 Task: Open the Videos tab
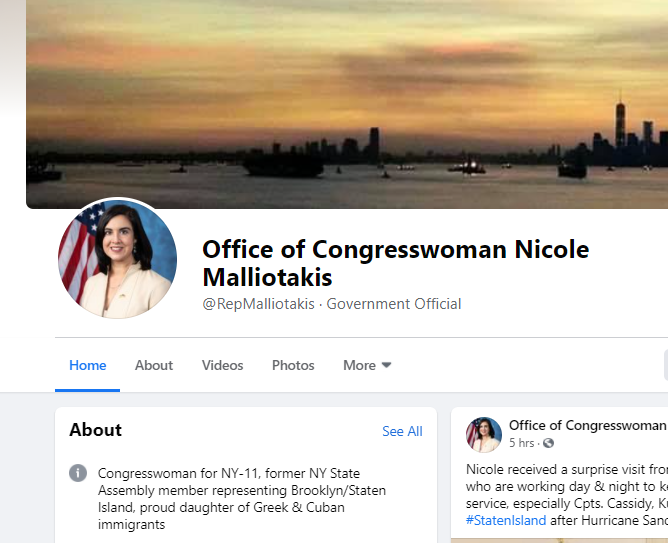click(222, 365)
